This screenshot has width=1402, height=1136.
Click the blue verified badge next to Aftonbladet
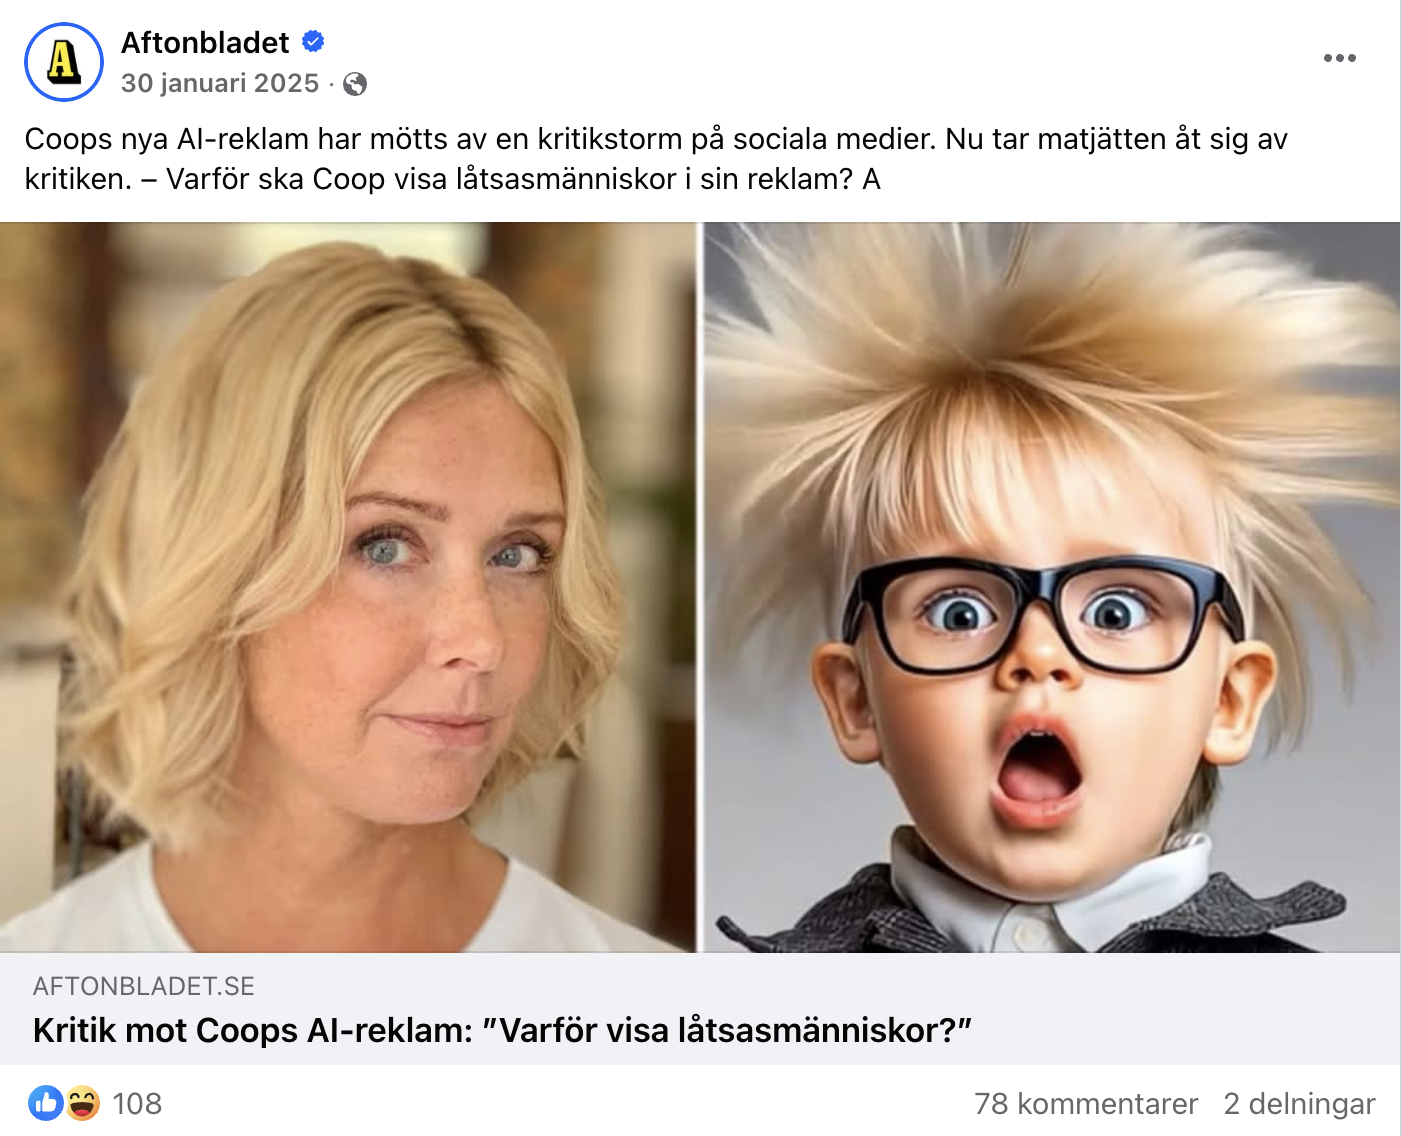click(x=313, y=42)
